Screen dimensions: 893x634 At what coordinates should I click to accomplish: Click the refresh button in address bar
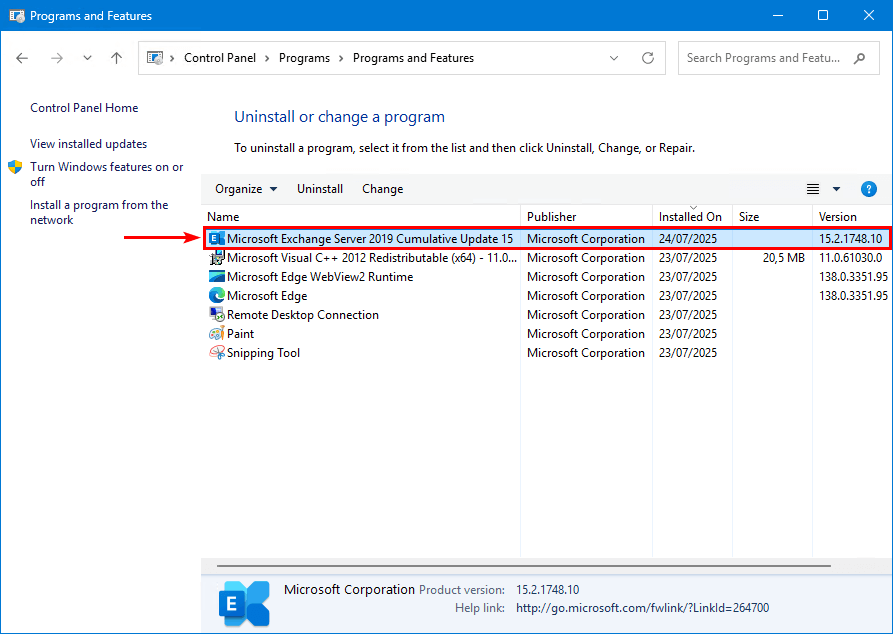(x=648, y=58)
